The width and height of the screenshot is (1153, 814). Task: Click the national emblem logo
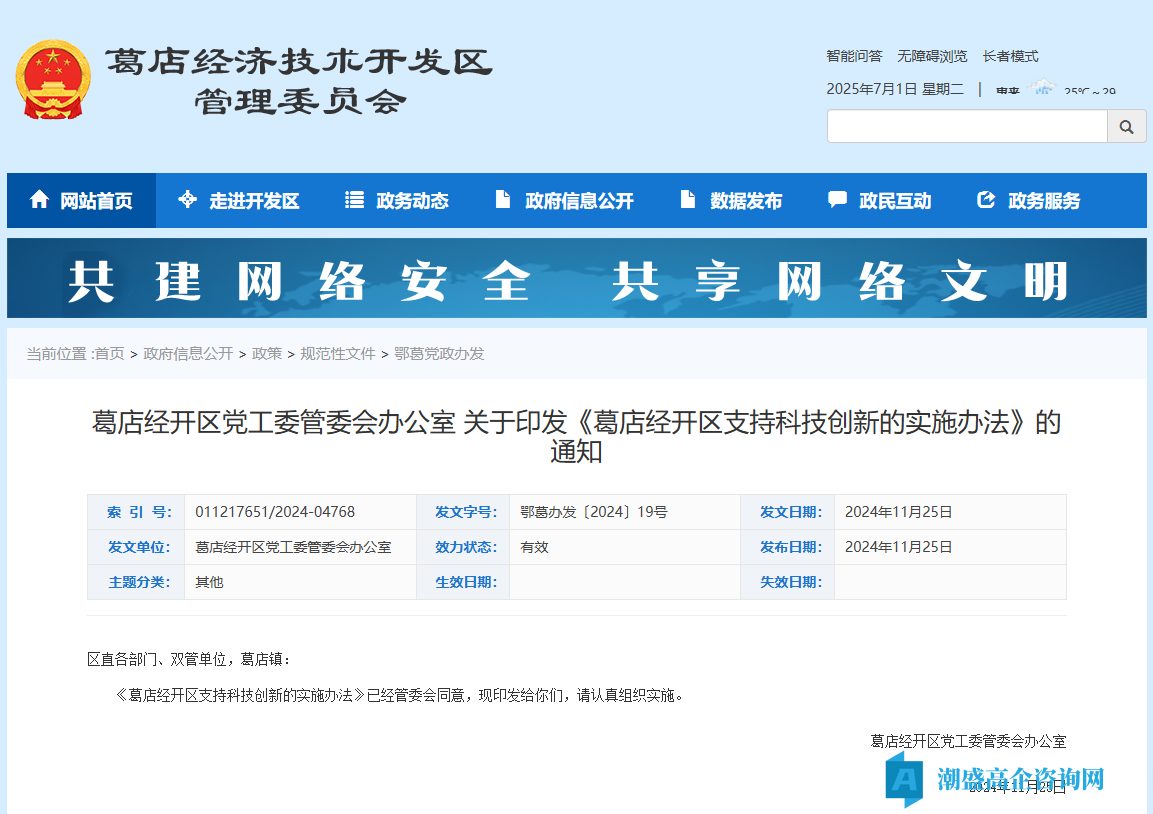52,80
